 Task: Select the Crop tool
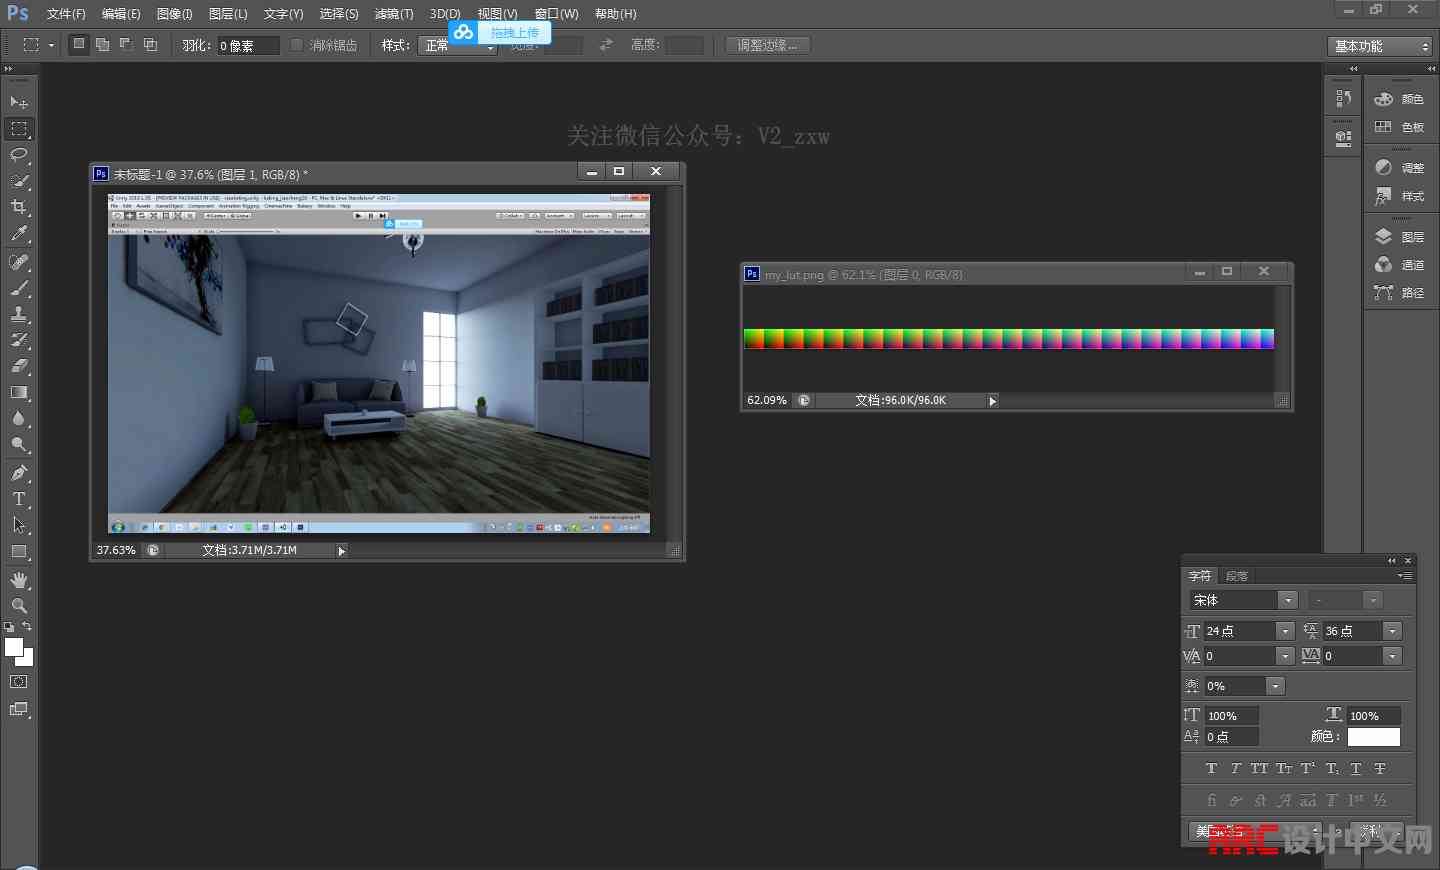coord(19,207)
